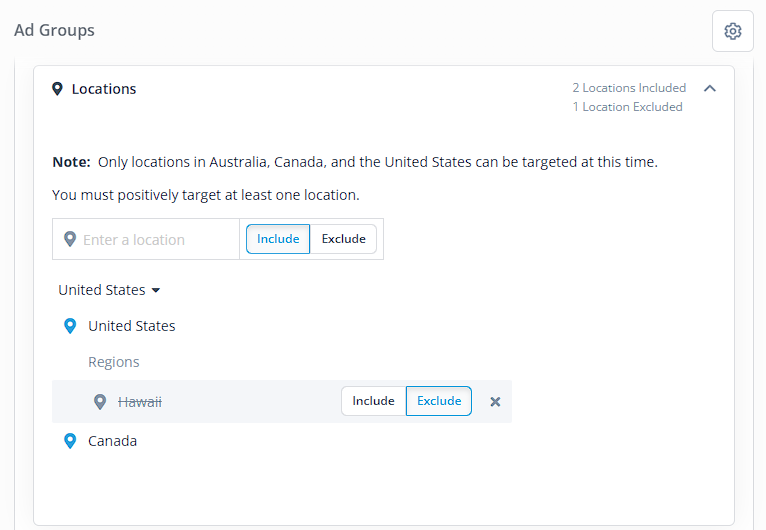The width and height of the screenshot is (766, 530).
Task: Select Exclude toggle next to location field
Action: [343, 239]
